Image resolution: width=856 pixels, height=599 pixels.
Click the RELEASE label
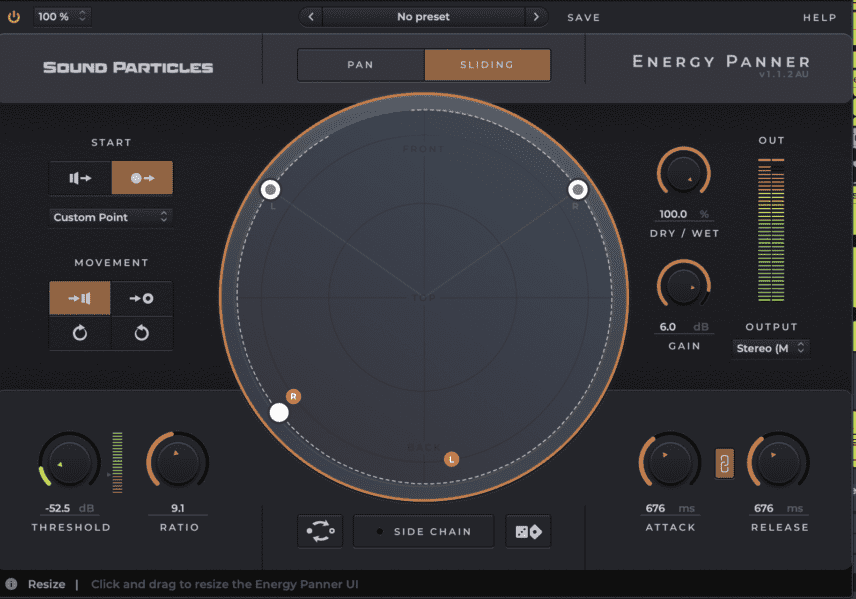(780, 527)
